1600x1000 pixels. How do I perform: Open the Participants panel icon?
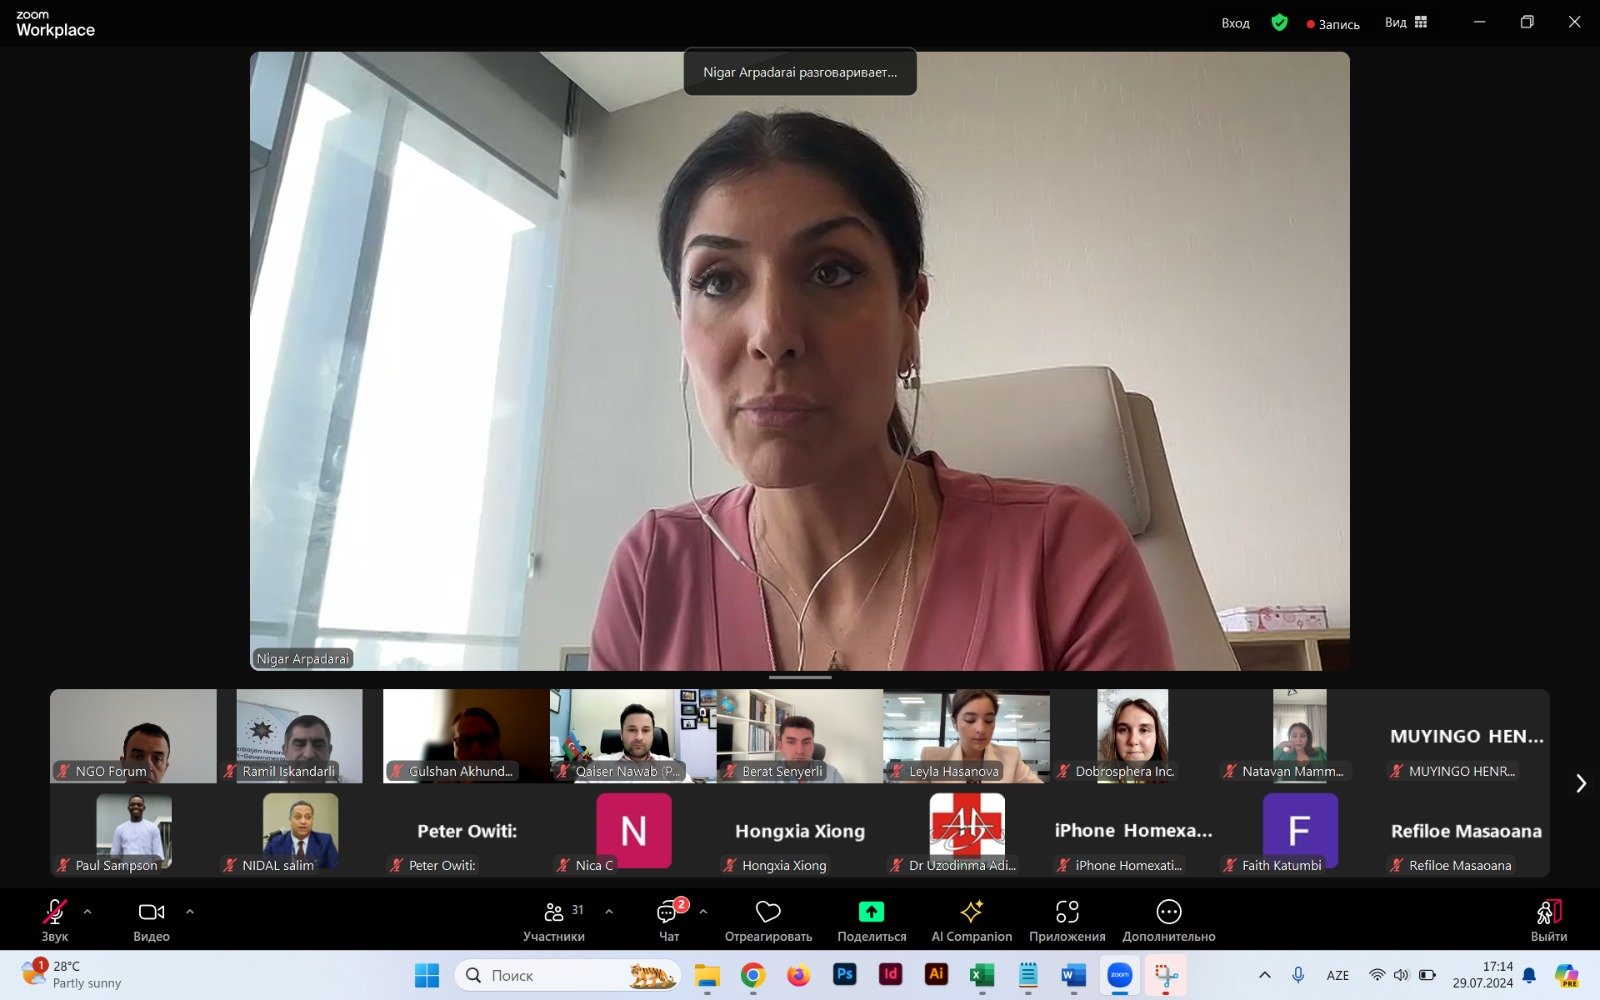click(x=554, y=912)
